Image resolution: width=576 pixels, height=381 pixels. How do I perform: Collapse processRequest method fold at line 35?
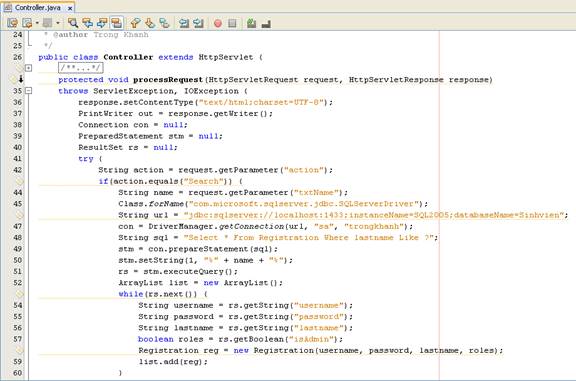(28, 90)
